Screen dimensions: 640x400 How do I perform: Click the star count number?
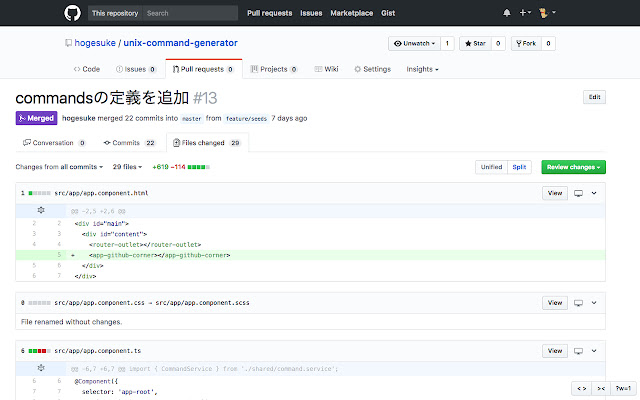pyautogui.click(x=498, y=43)
